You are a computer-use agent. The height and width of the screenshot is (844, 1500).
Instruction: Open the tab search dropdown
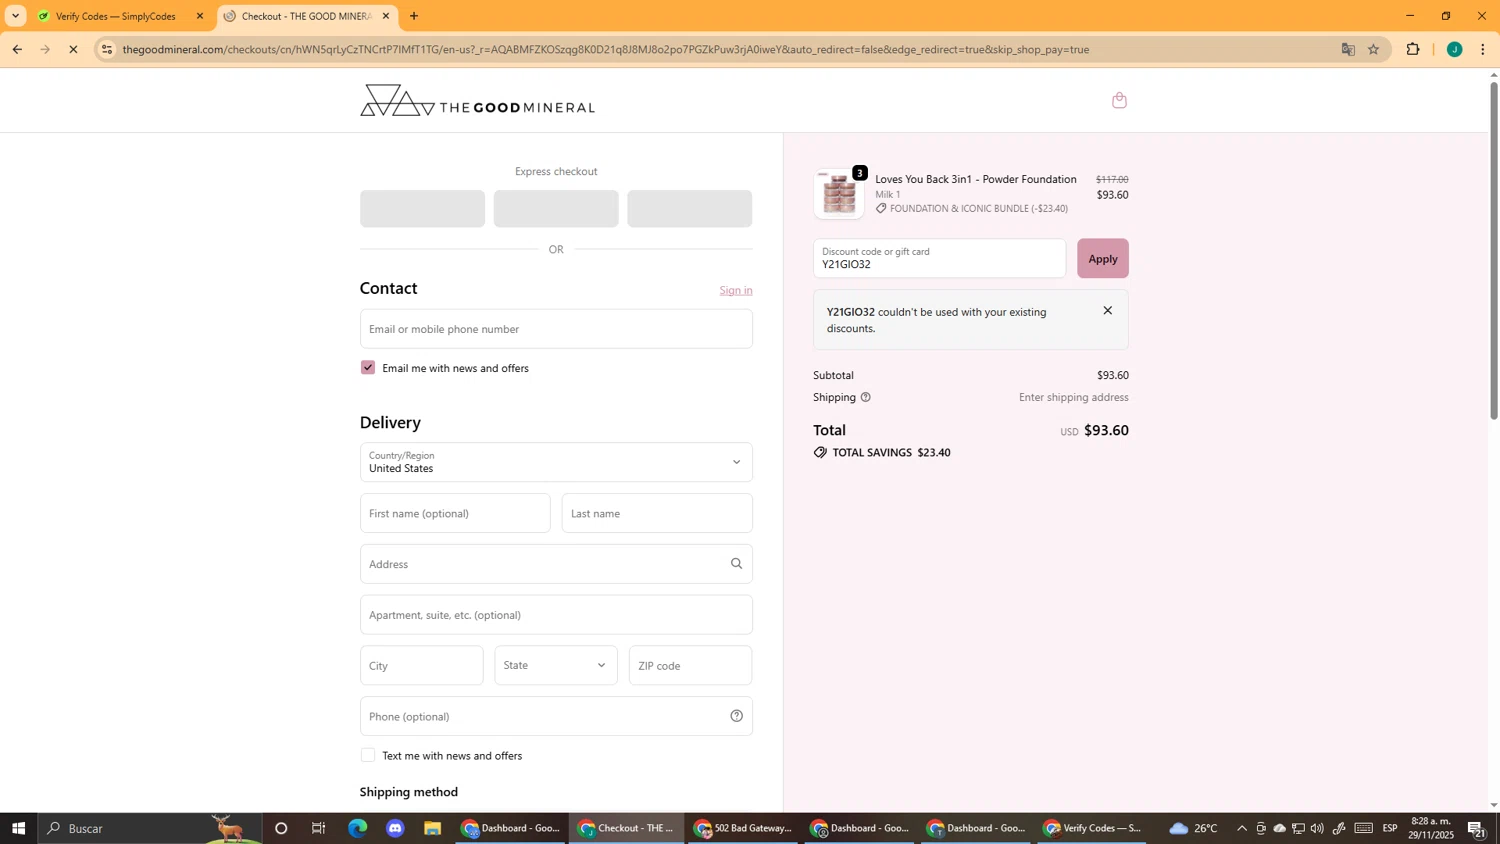15,16
